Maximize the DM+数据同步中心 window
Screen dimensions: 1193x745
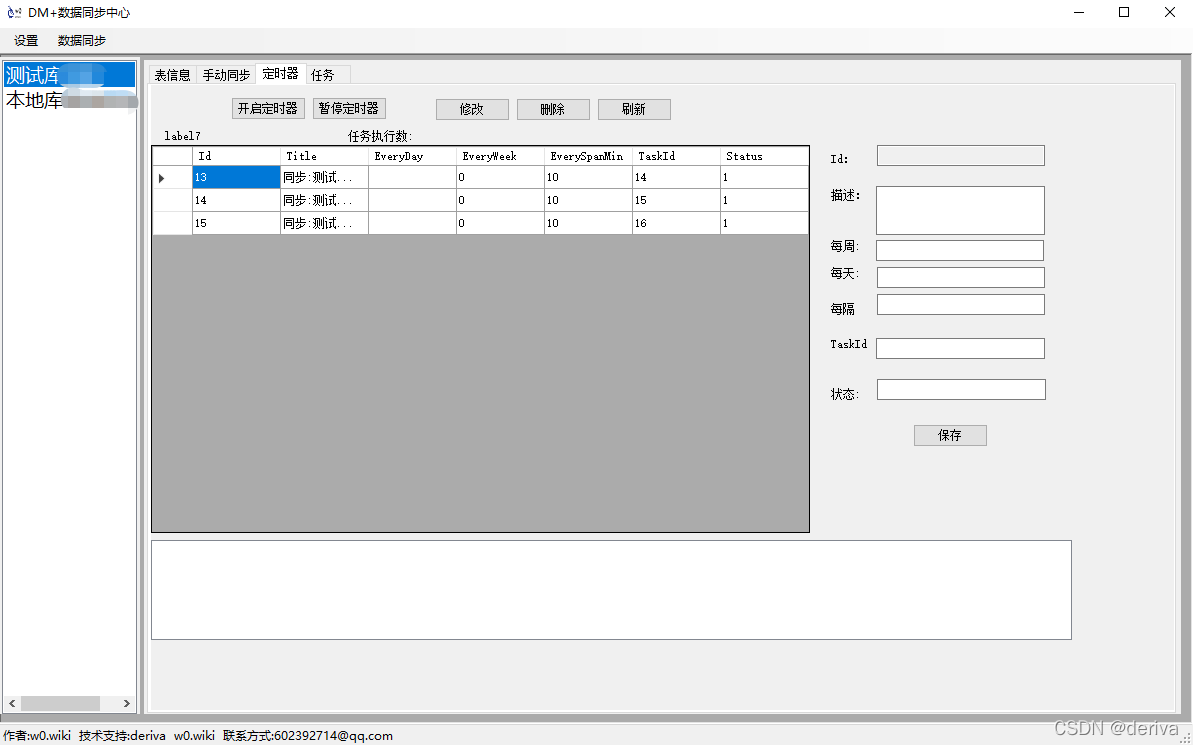pos(1125,12)
